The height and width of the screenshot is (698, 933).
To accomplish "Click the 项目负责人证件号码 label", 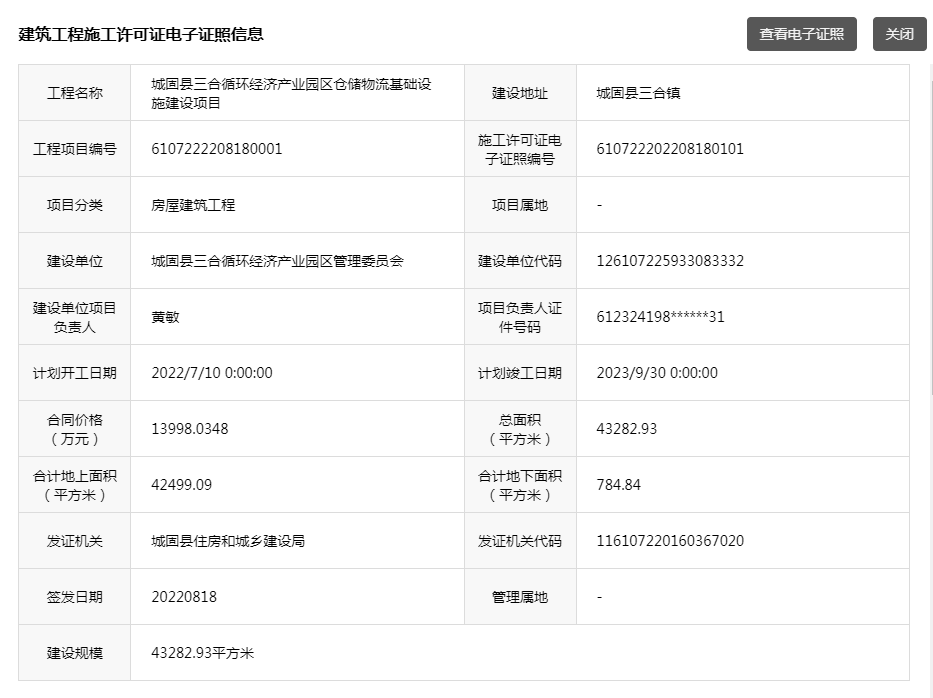I will coord(520,317).
